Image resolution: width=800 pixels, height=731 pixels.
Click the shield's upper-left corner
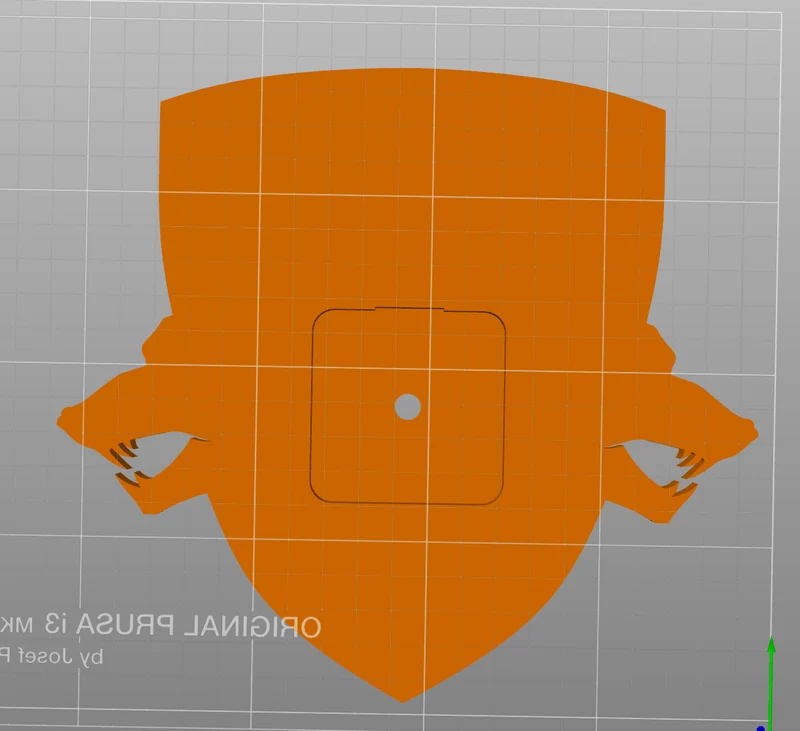click(163, 104)
